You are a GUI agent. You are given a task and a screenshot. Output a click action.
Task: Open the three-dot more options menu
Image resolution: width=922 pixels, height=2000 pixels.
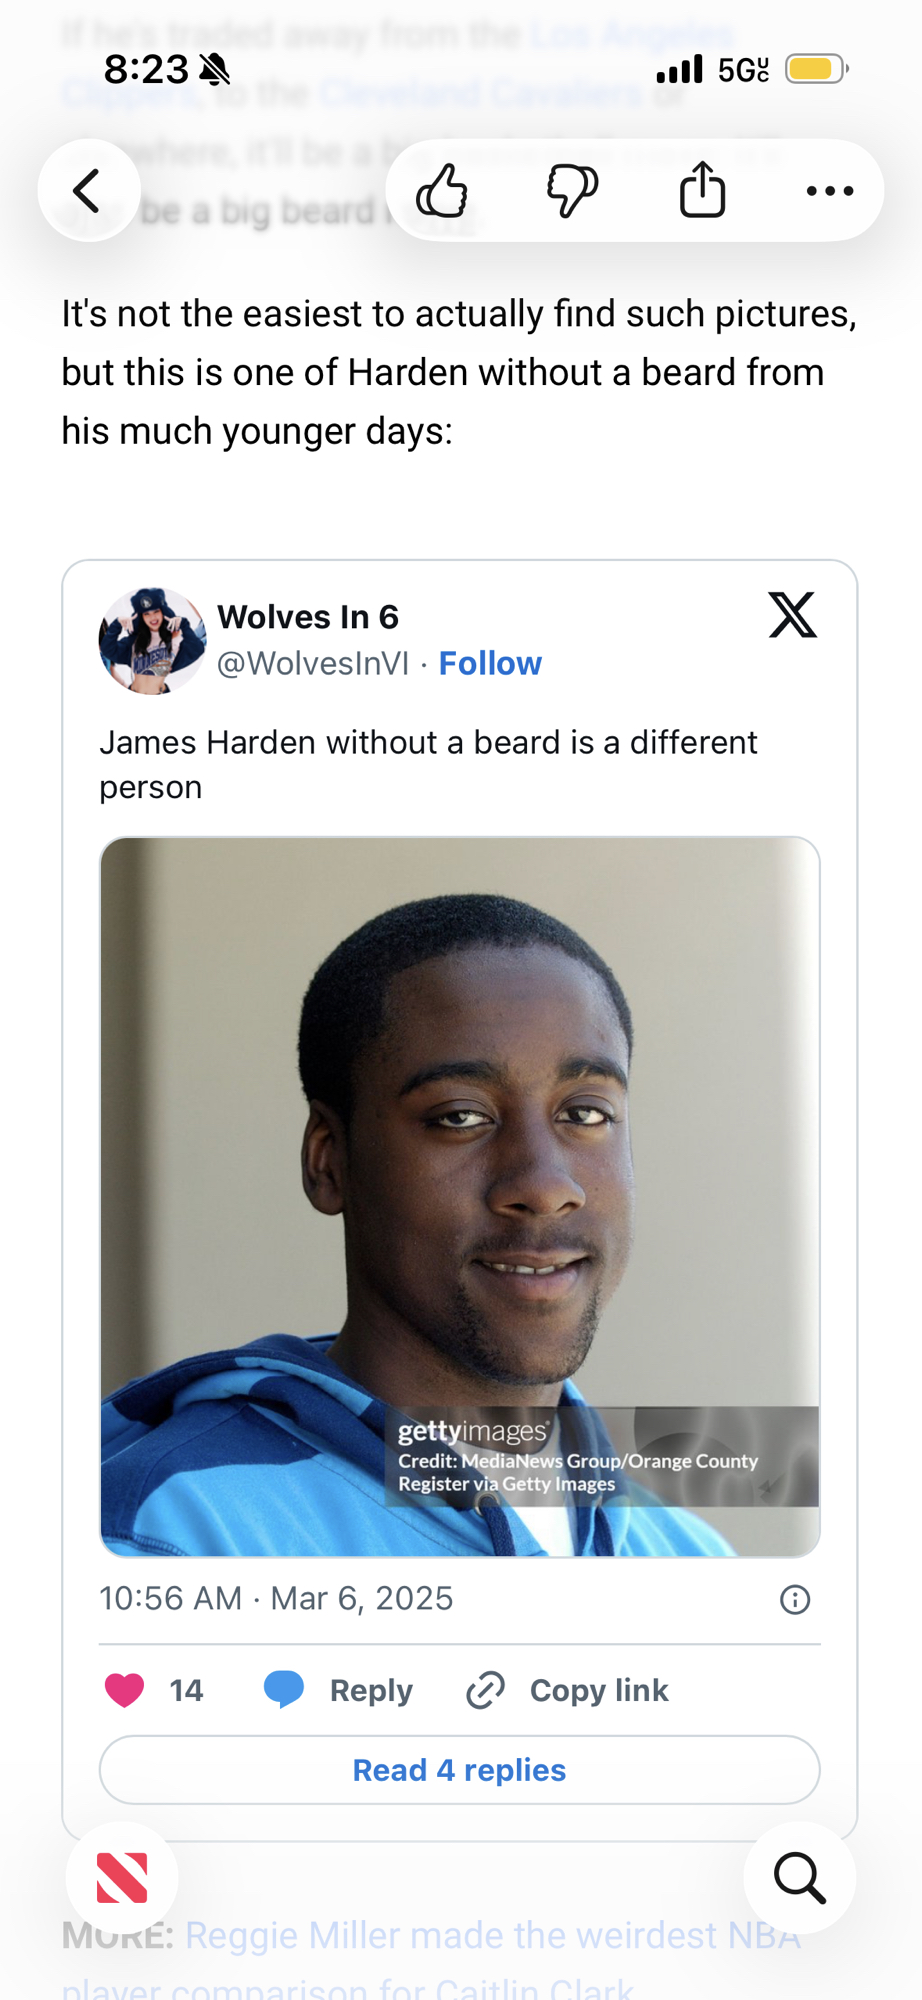coord(830,190)
